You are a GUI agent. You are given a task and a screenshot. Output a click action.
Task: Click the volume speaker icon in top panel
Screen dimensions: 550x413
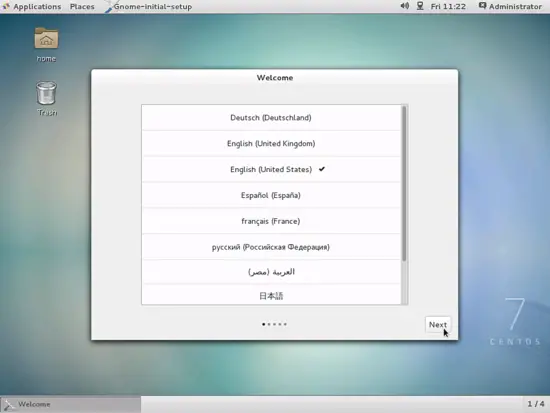404,6
